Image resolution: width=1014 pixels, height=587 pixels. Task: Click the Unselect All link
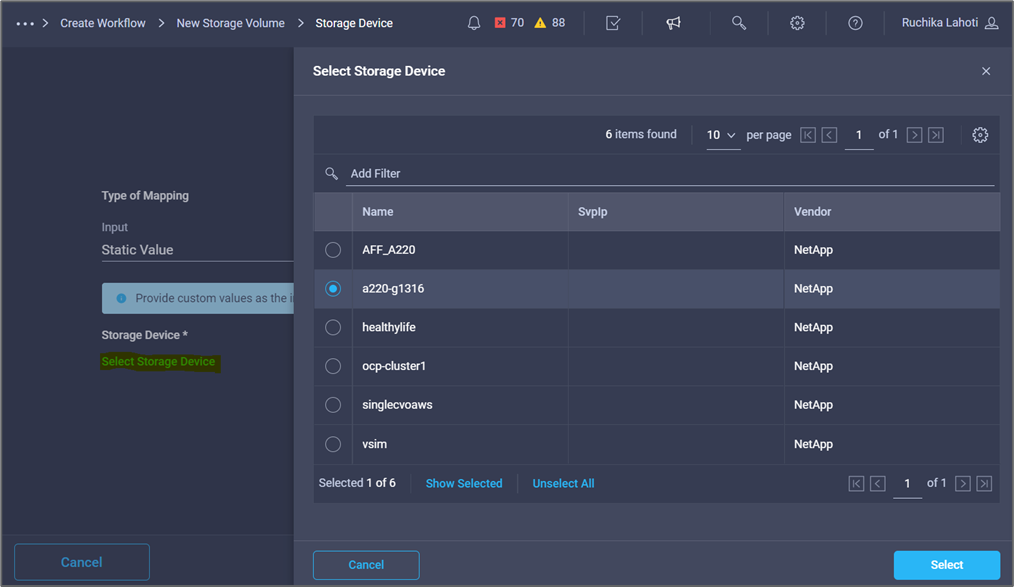(563, 483)
